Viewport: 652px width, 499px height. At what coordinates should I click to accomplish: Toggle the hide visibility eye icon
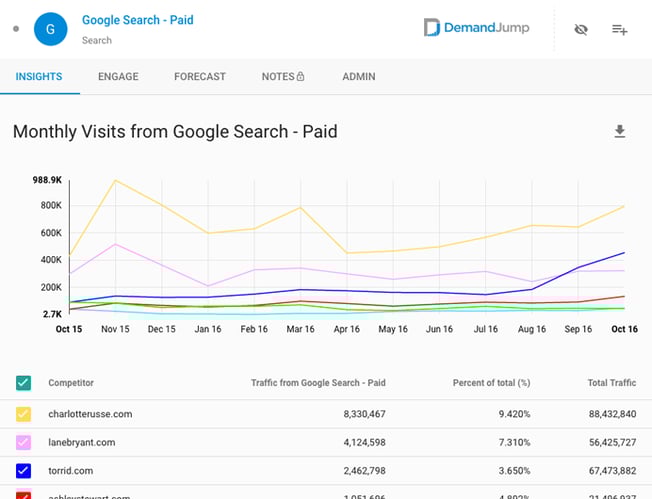tap(581, 30)
